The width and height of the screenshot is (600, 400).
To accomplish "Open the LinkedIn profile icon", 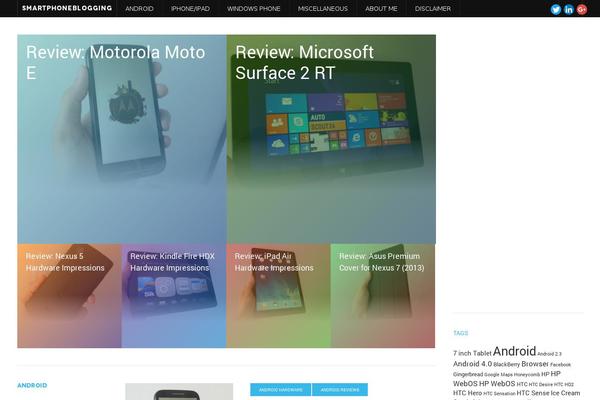I will coord(569,10).
